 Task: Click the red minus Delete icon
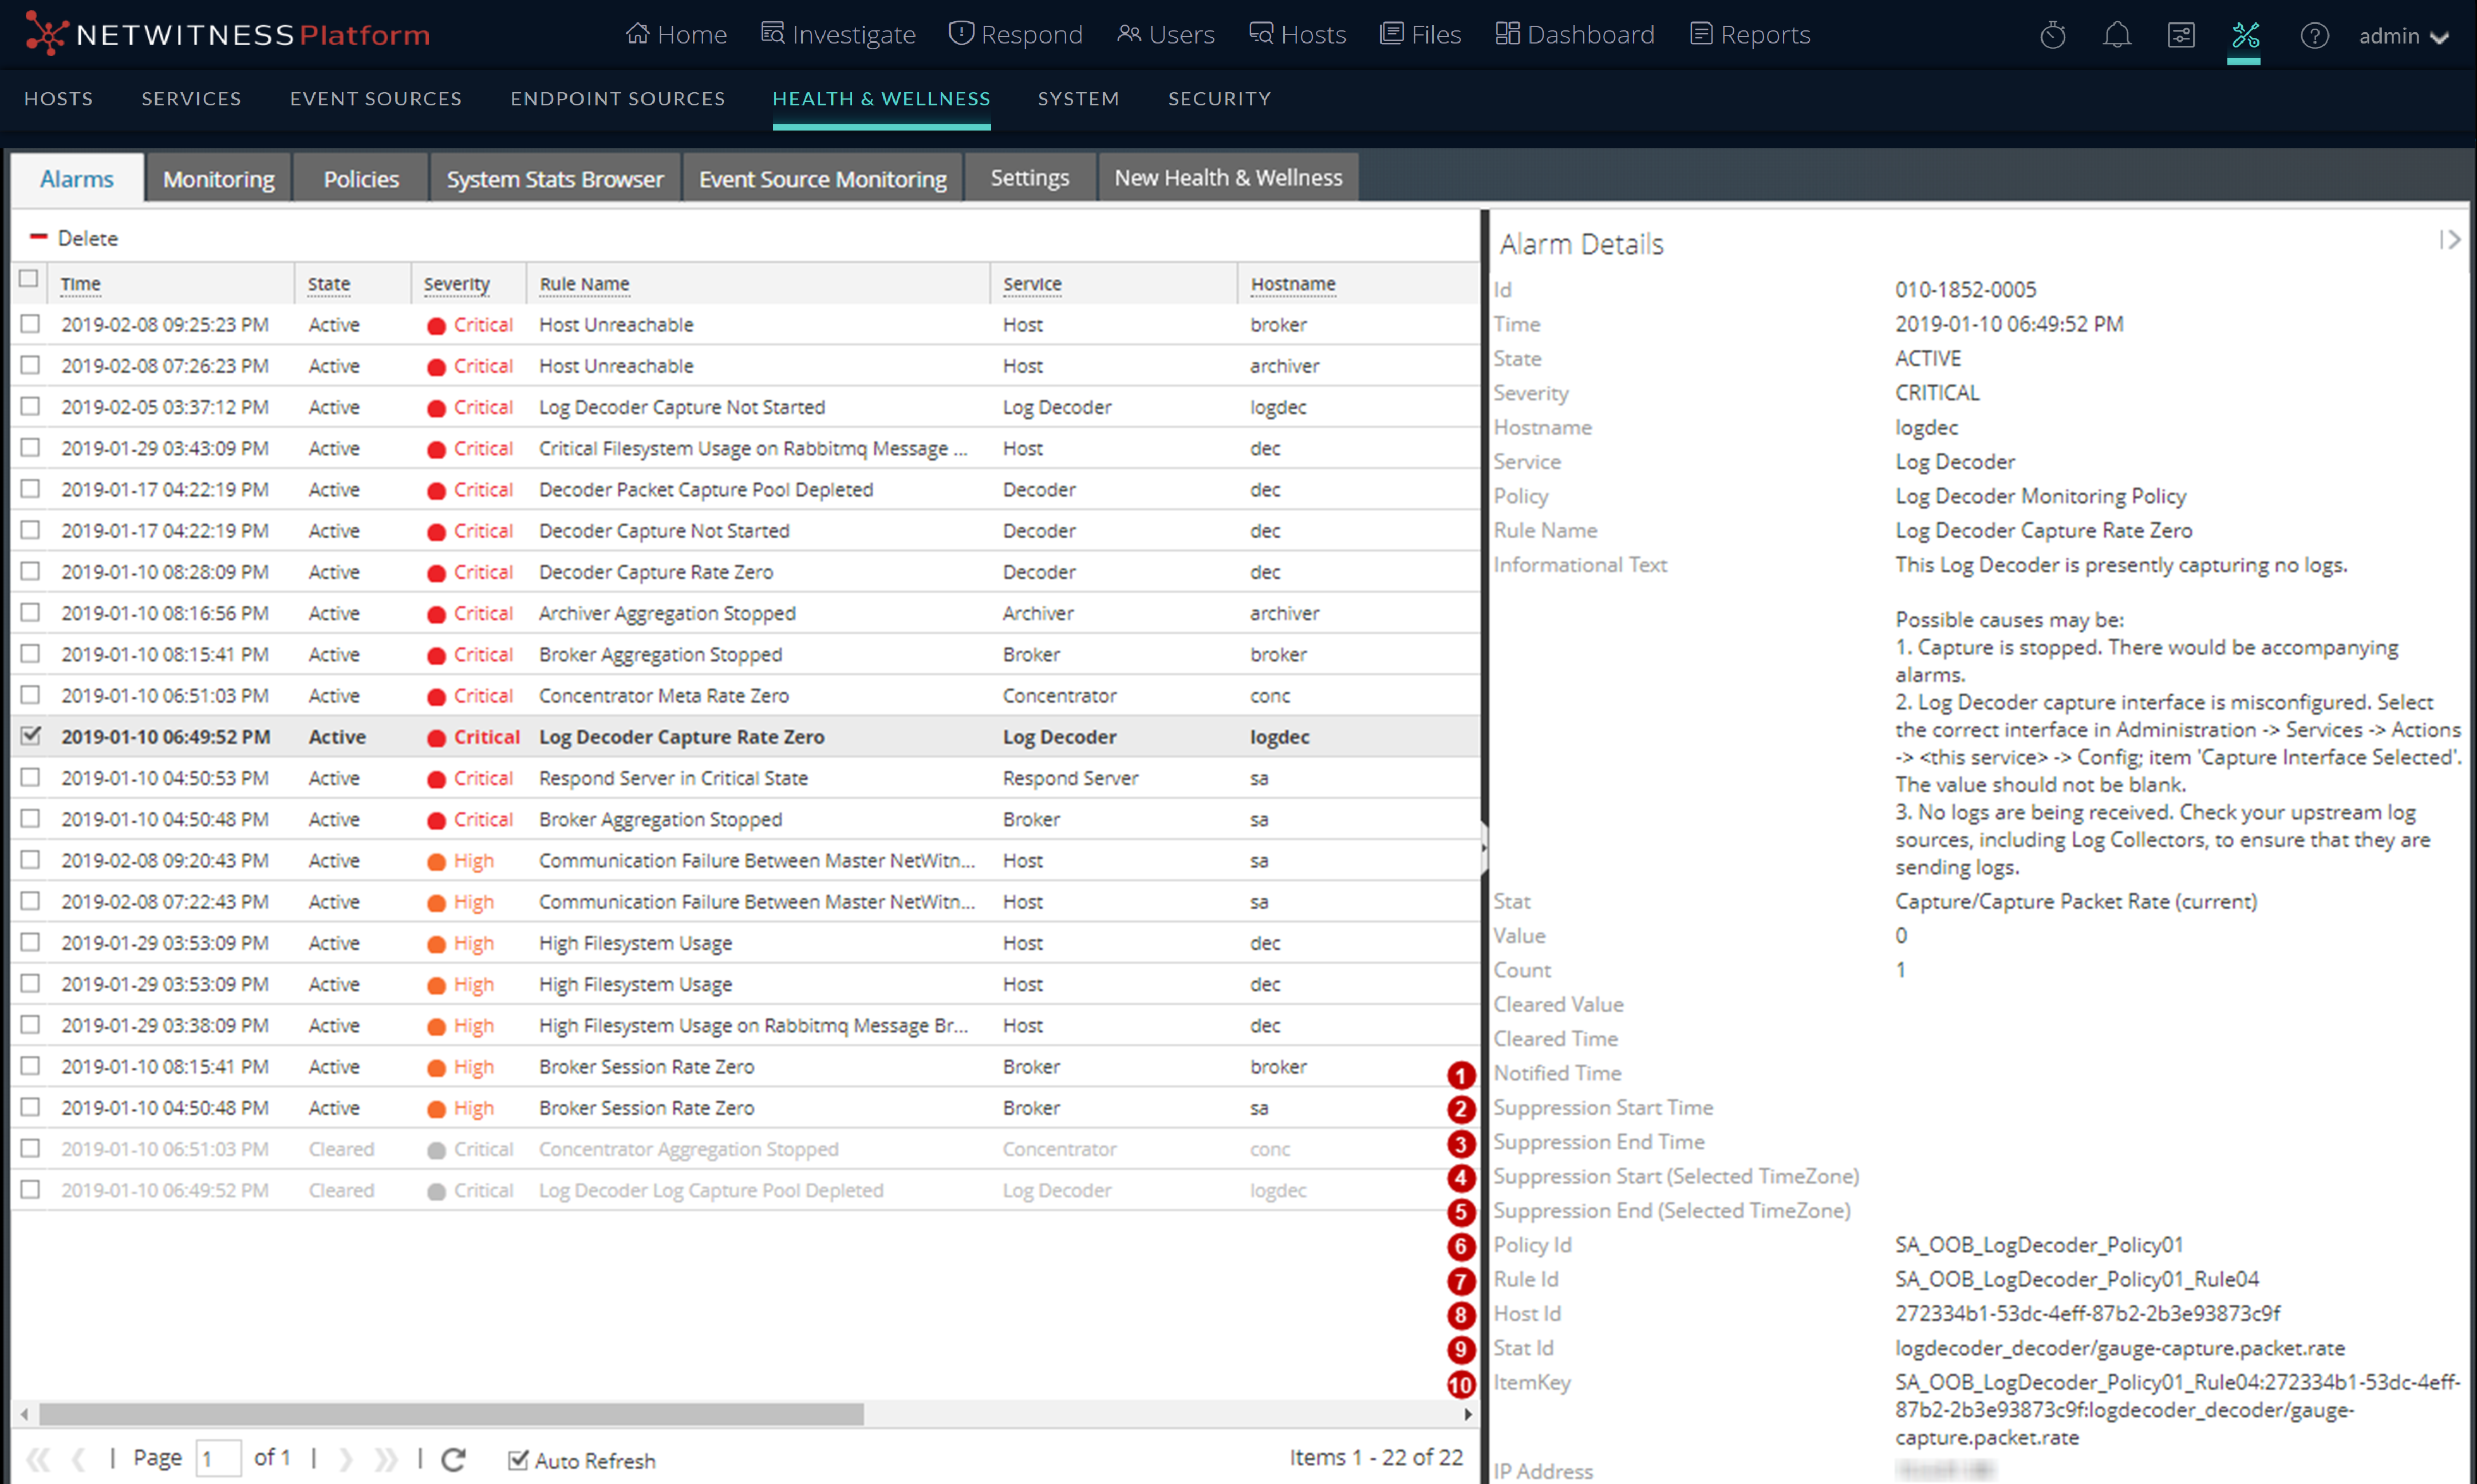coord(39,237)
